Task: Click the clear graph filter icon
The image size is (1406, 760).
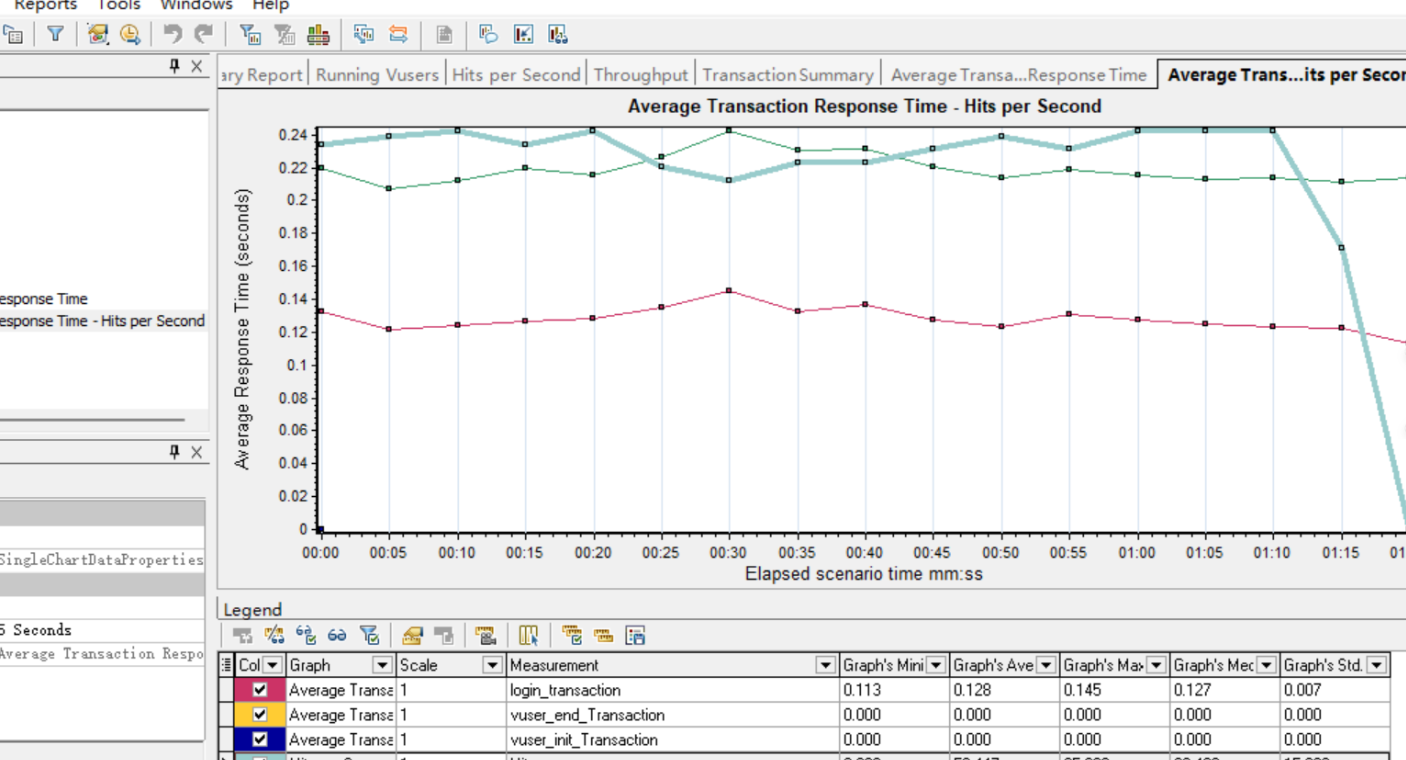Action: (x=285, y=35)
